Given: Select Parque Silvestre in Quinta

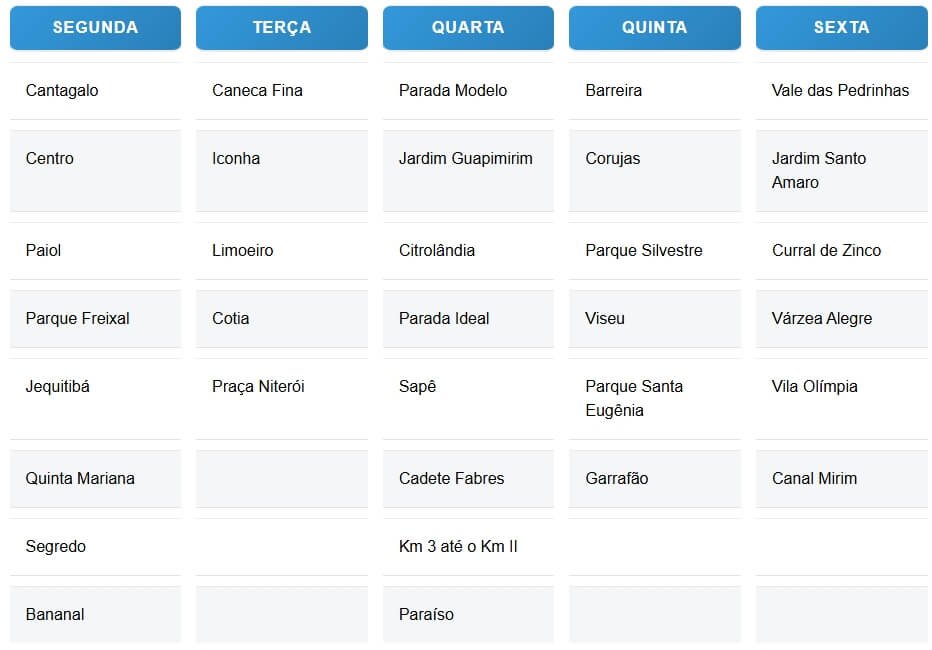Looking at the screenshot, I should pyautogui.click(x=644, y=250).
